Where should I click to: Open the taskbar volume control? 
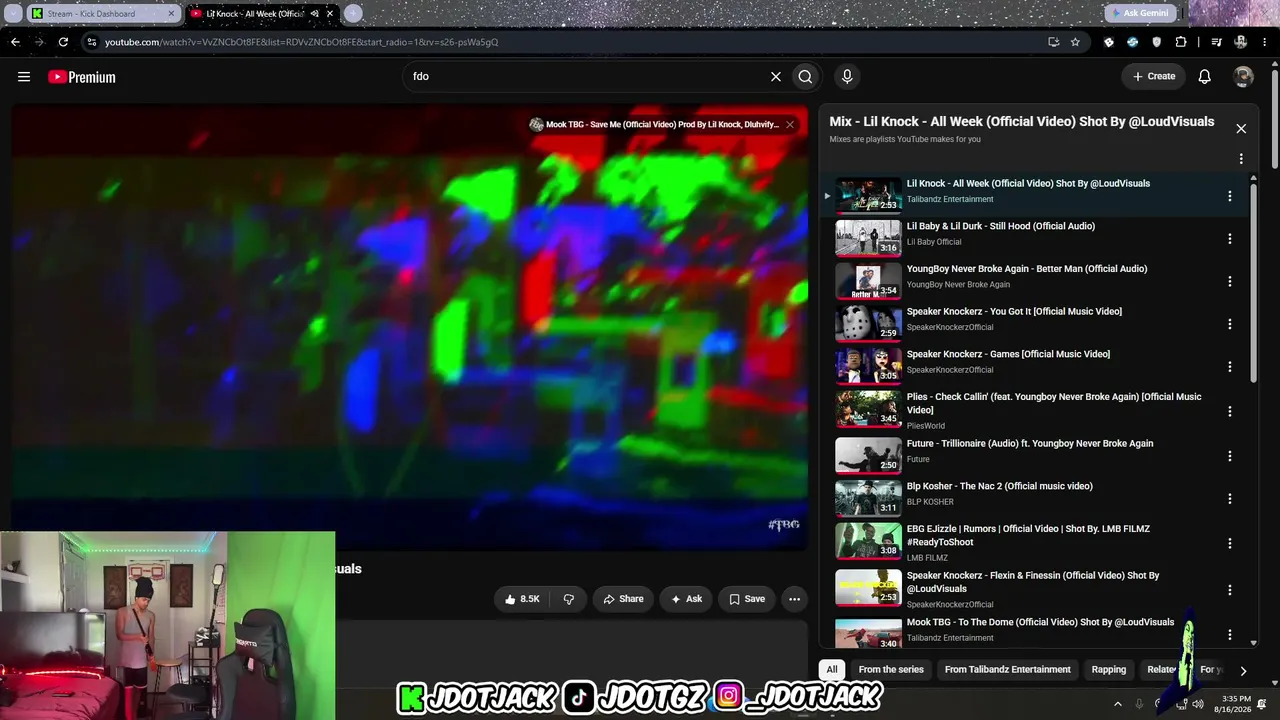[1198, 704]
